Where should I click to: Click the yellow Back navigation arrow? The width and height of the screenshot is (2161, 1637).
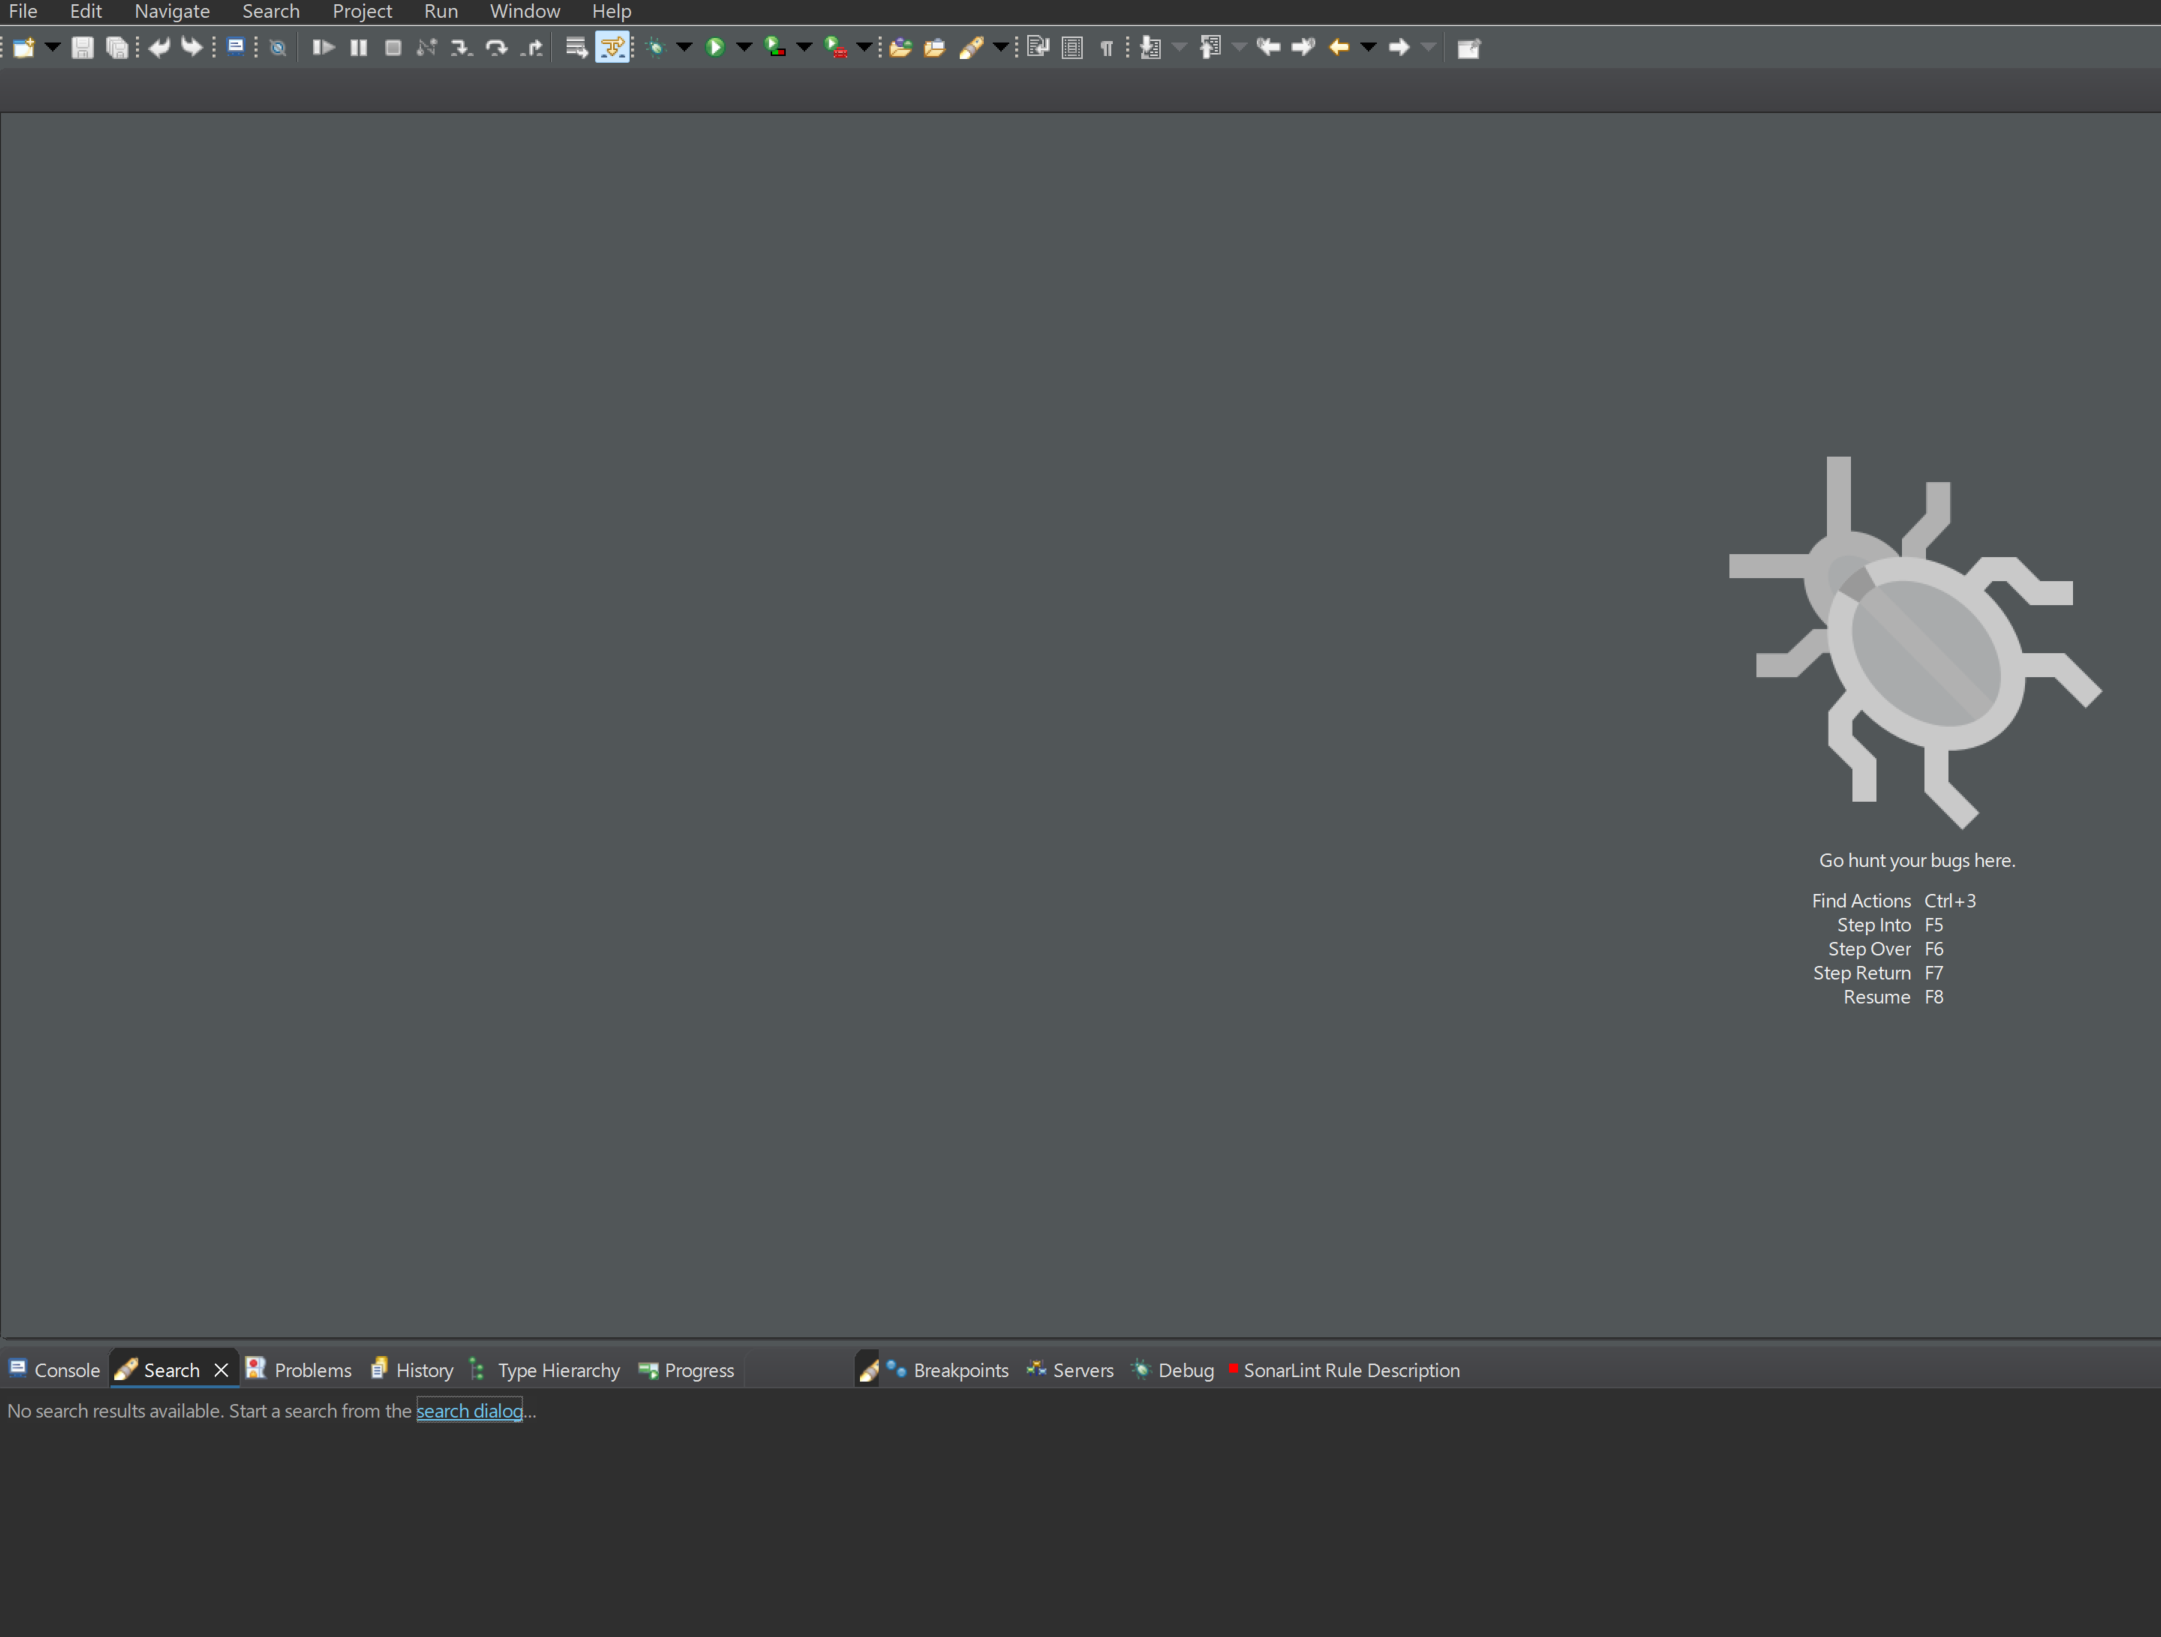[1339, 47]
